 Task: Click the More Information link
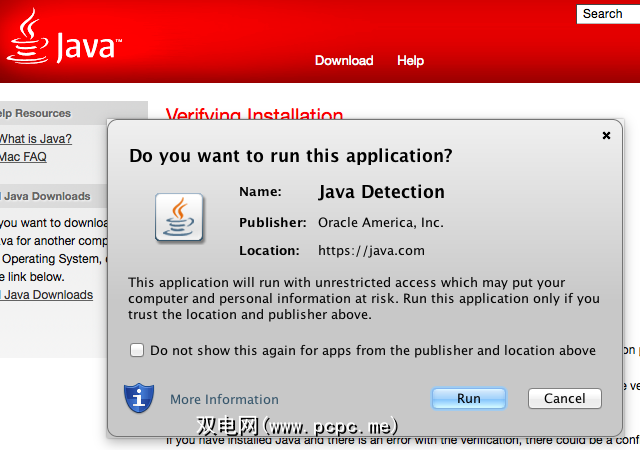tap(224, 399)
